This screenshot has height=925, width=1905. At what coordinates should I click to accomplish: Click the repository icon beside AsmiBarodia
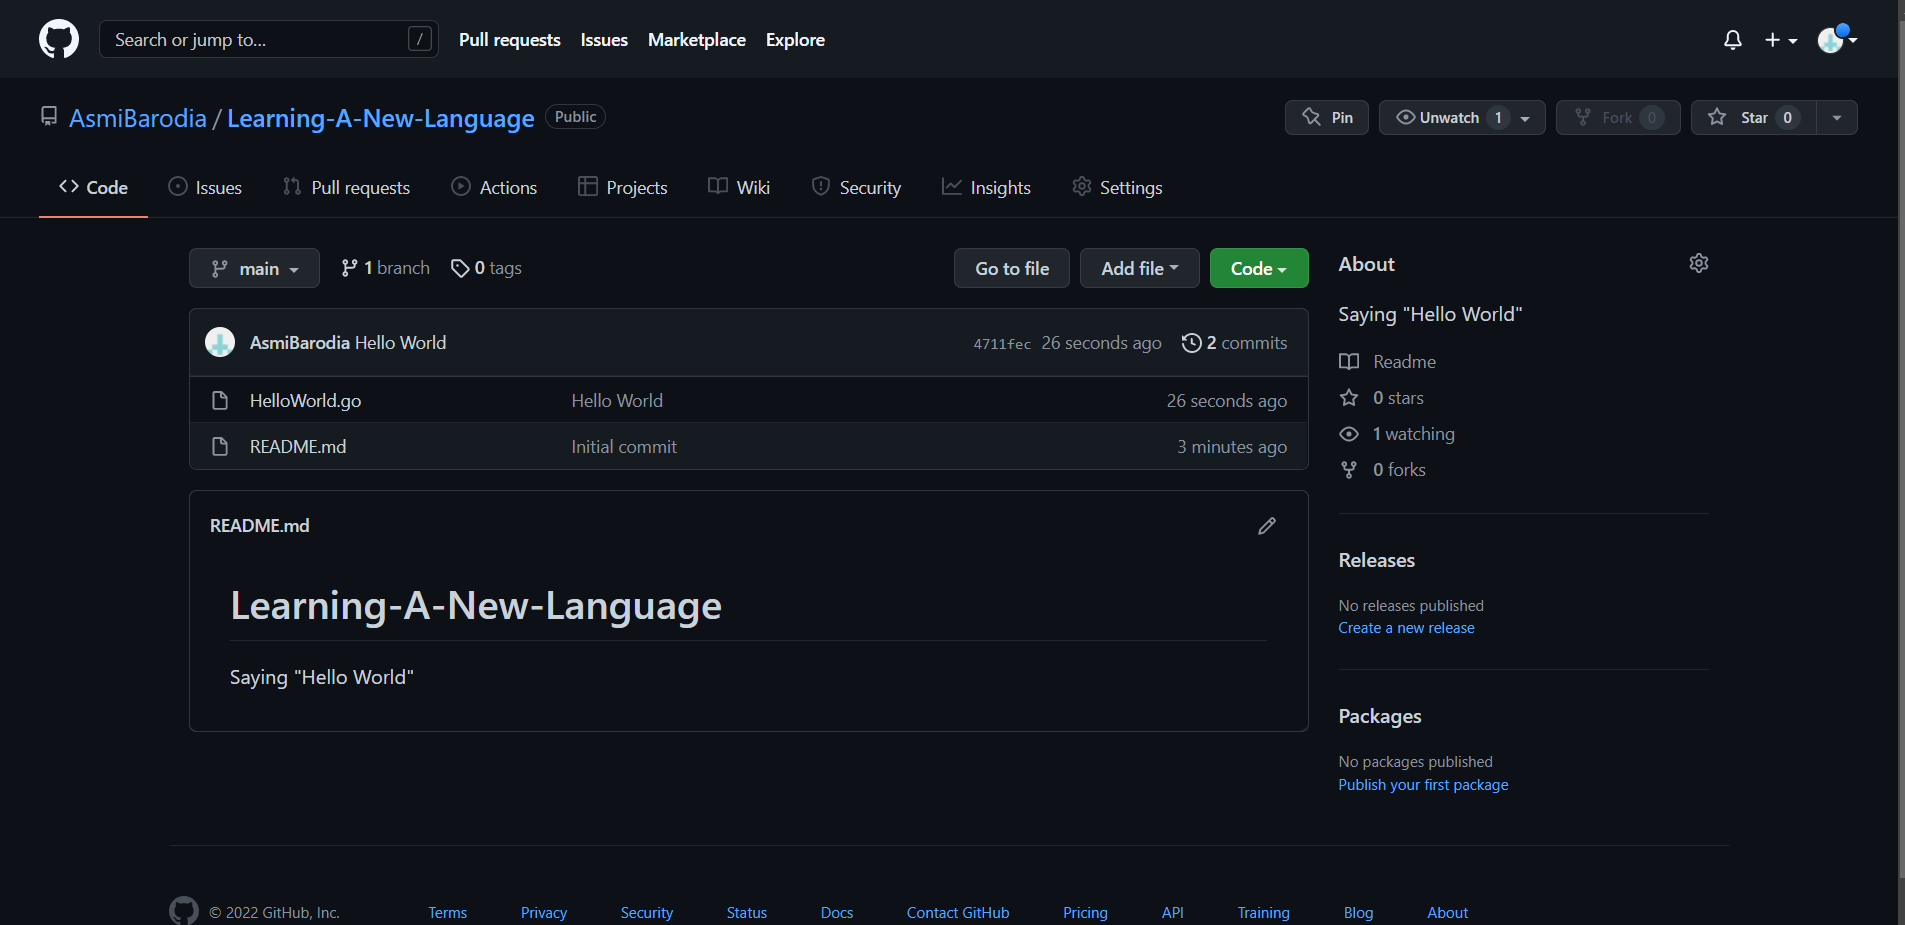[x=49, y=117]
